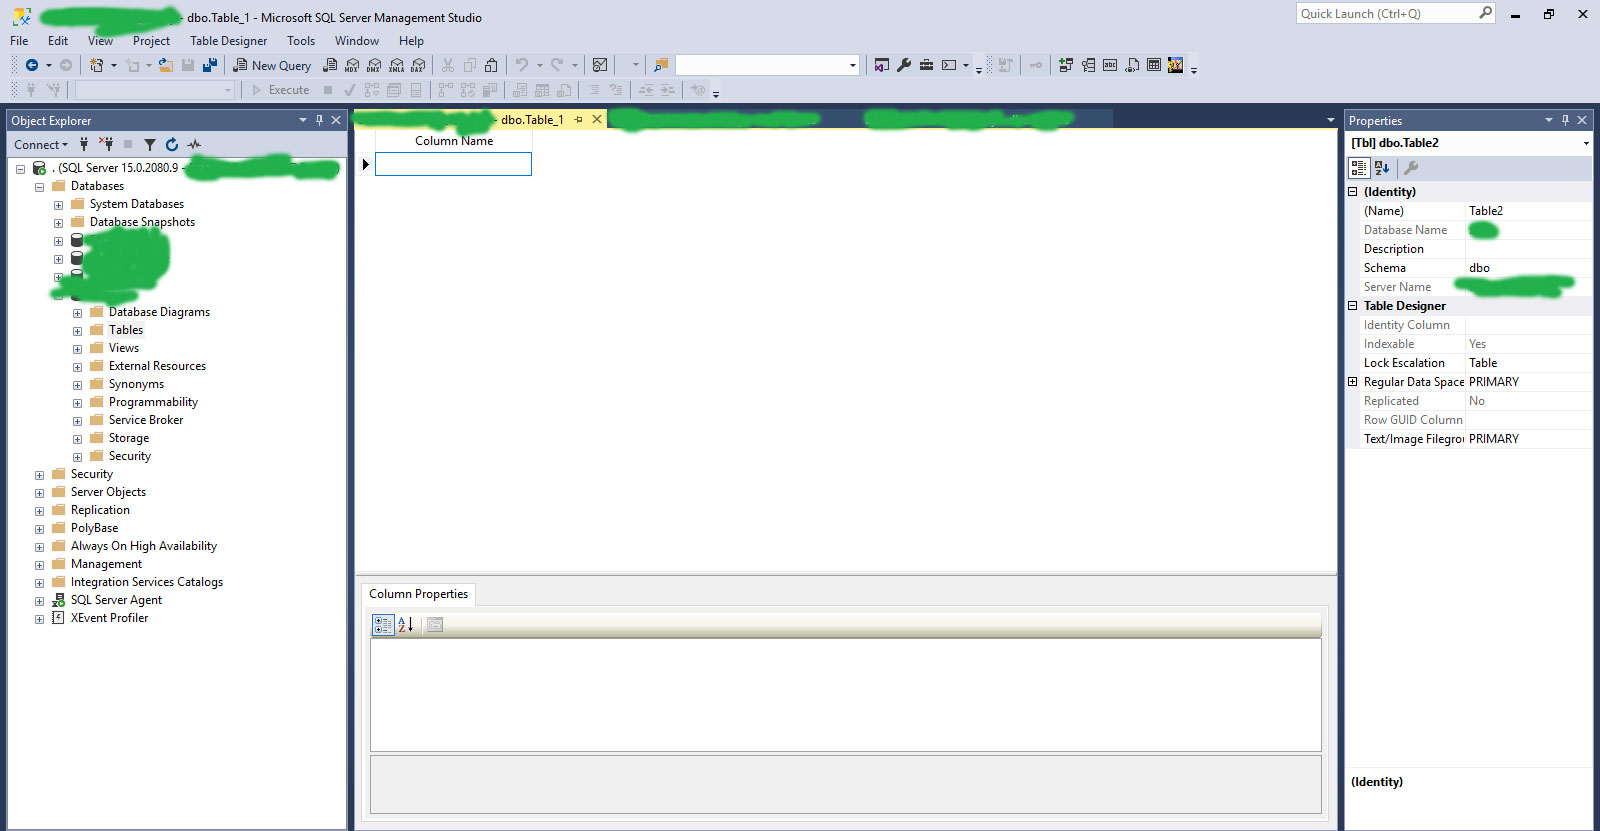Switch Properties panel to Categorized view
Viewport: 1600px width, 831px height.
click(1359, 168)
